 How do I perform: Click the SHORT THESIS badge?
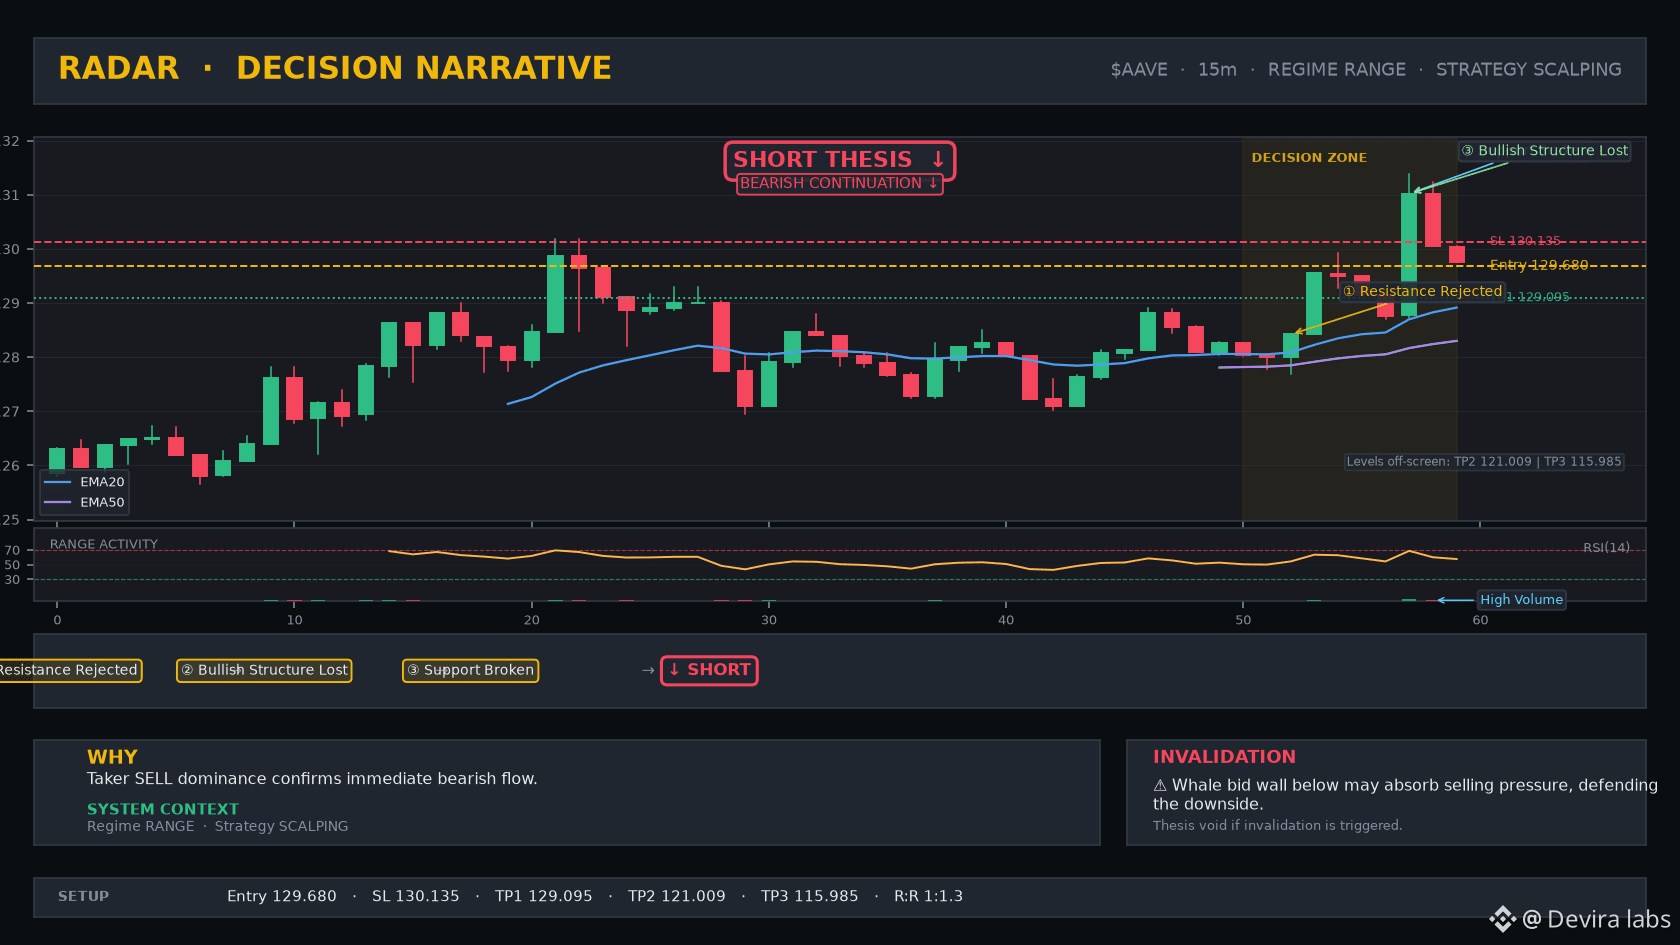pos(840,160)
